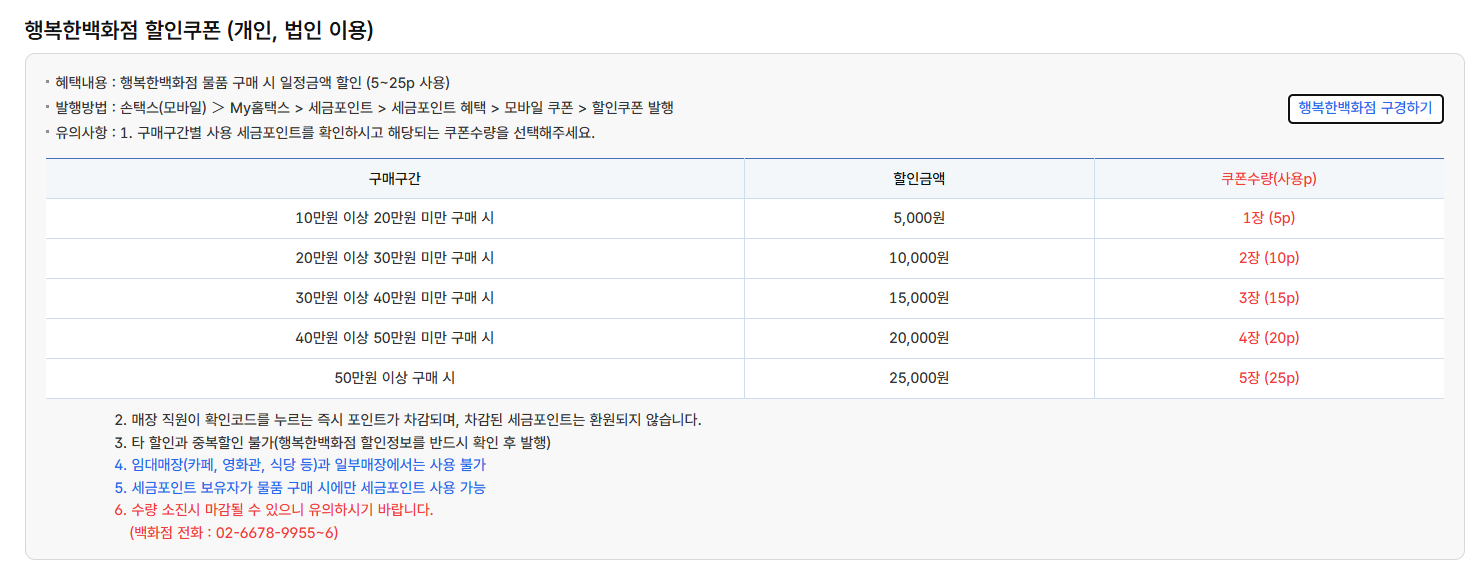Image resolution: width=1483 pixels, height=569 pixels.
Task: Click the 행복한백화점 구경하기 button
Action: click(x=1365, y=108)
